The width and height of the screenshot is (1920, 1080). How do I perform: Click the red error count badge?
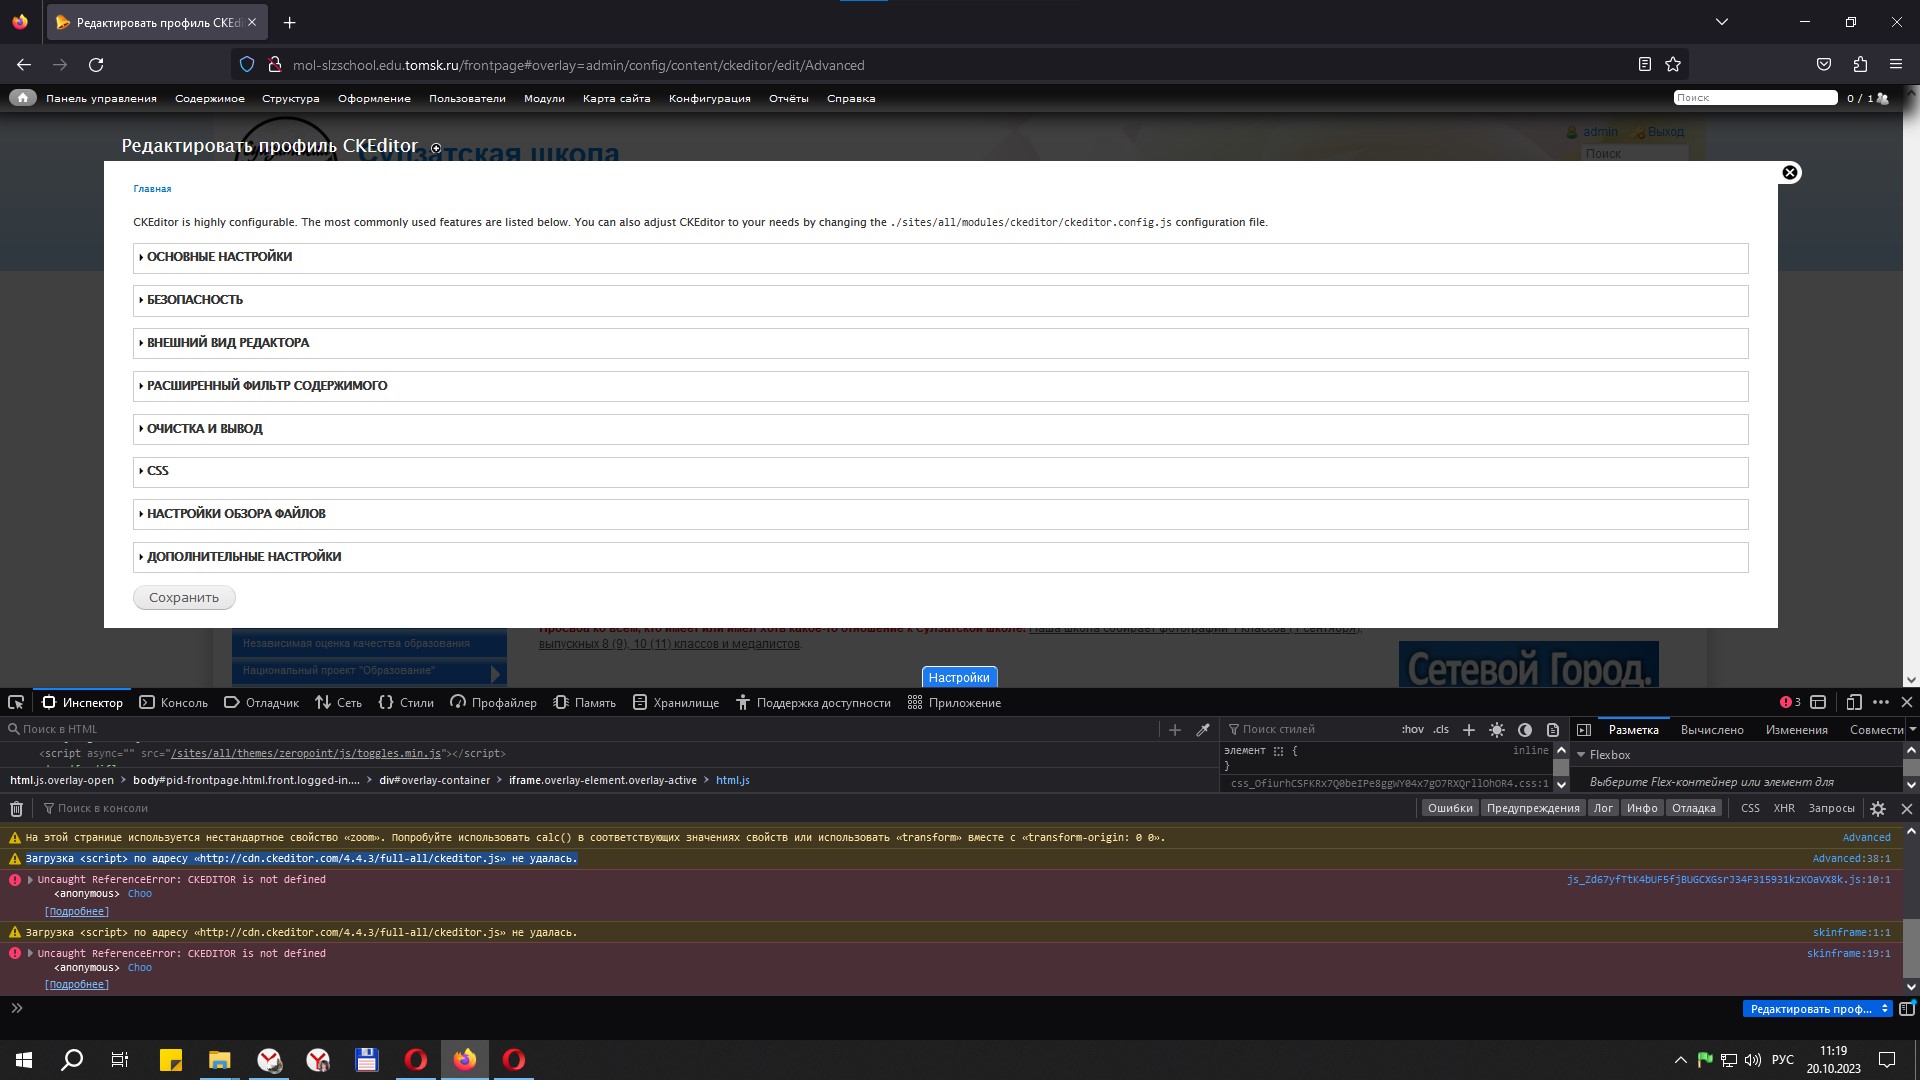(1790, 702)
